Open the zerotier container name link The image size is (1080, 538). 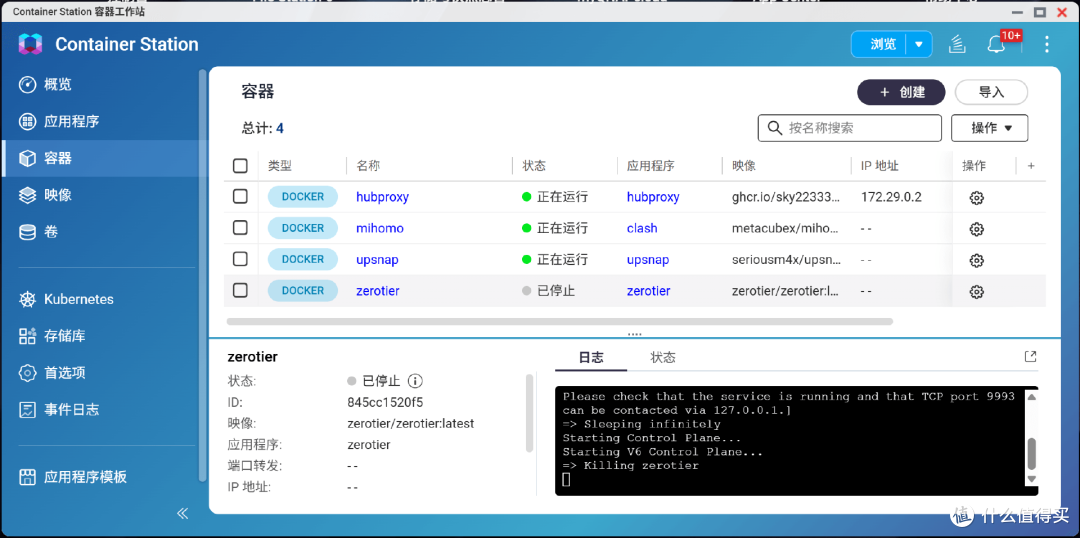(x=377, y=291)
